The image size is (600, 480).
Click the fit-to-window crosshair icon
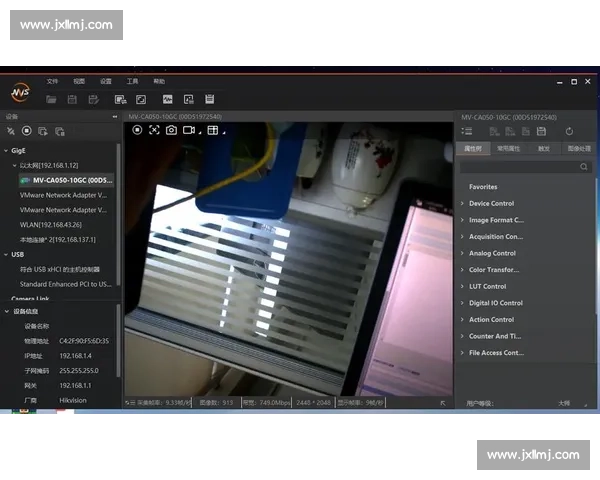coord(154,130)
